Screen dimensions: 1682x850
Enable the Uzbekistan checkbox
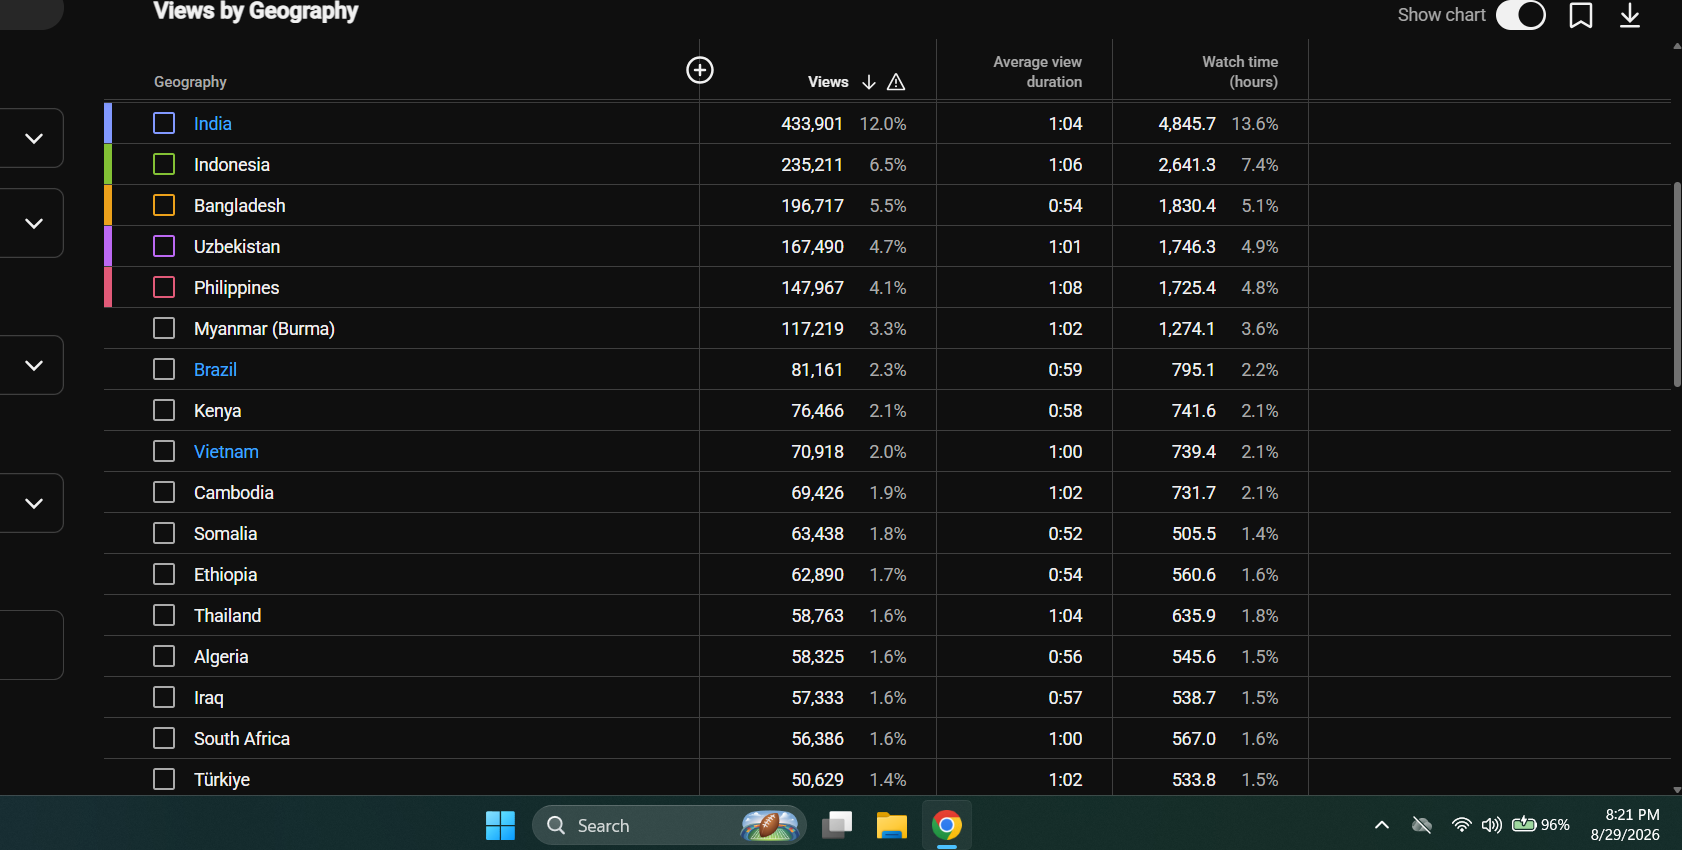coord(164,246)
